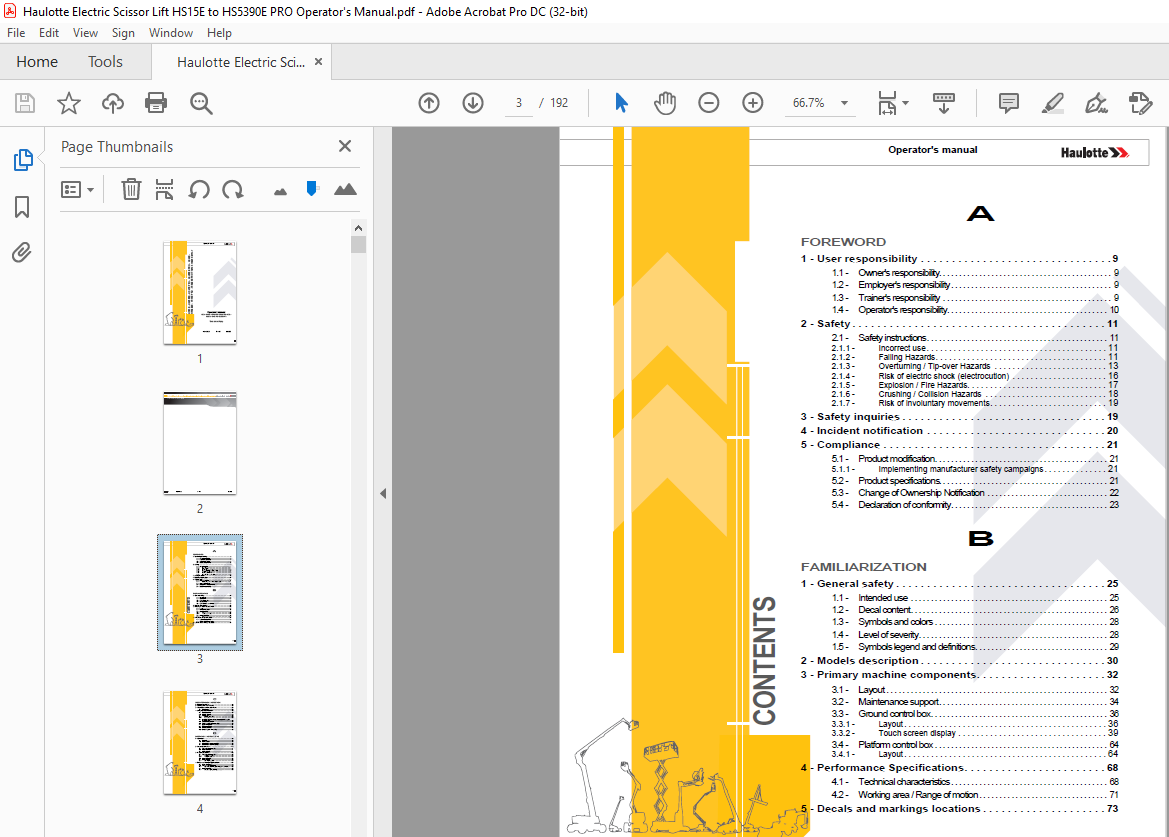Click the thumbnail panel scroll up arrow
Screen dimensions: 1169x837
tap(359, 228)
